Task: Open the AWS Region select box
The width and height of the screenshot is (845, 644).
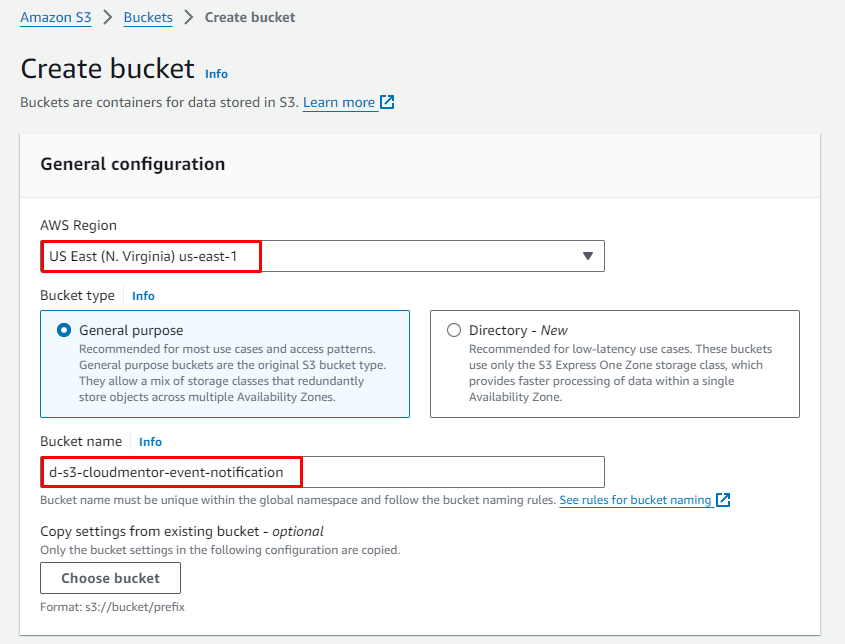Action: [322, 256]
